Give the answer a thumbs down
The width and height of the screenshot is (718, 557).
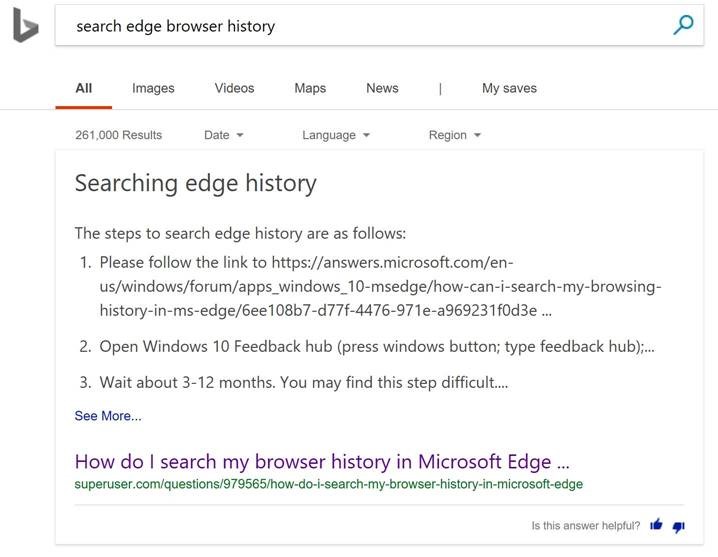[x=679, y=527]
